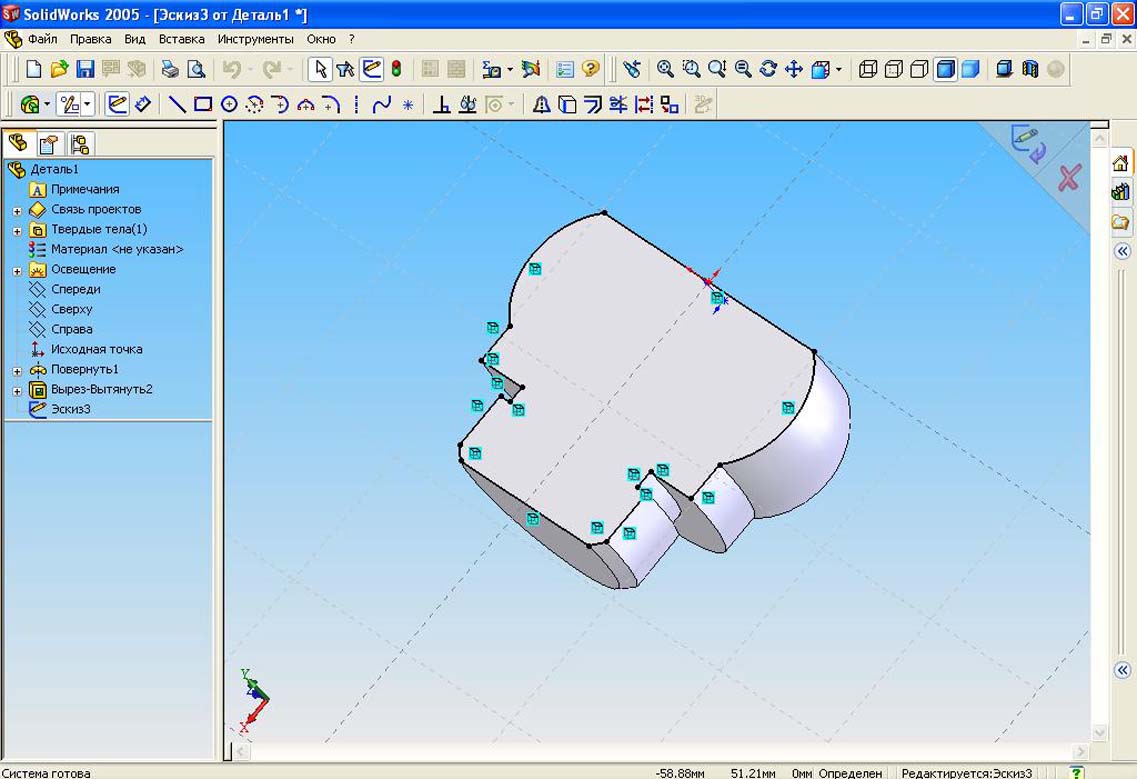This screenshot has width=1137, height=779.
Task: Switch to the FeatureManager design tree tab
Action: (x=19, y=143)
